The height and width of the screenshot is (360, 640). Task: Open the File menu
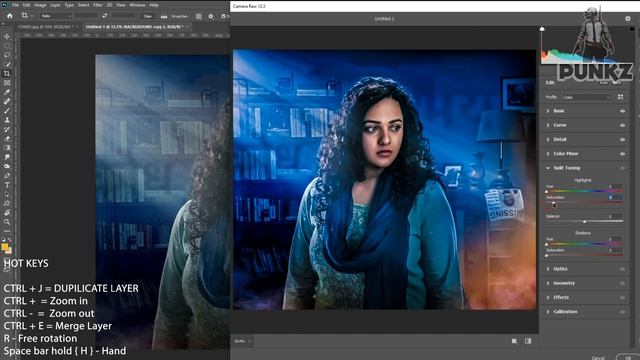click(x=15, y=5)
